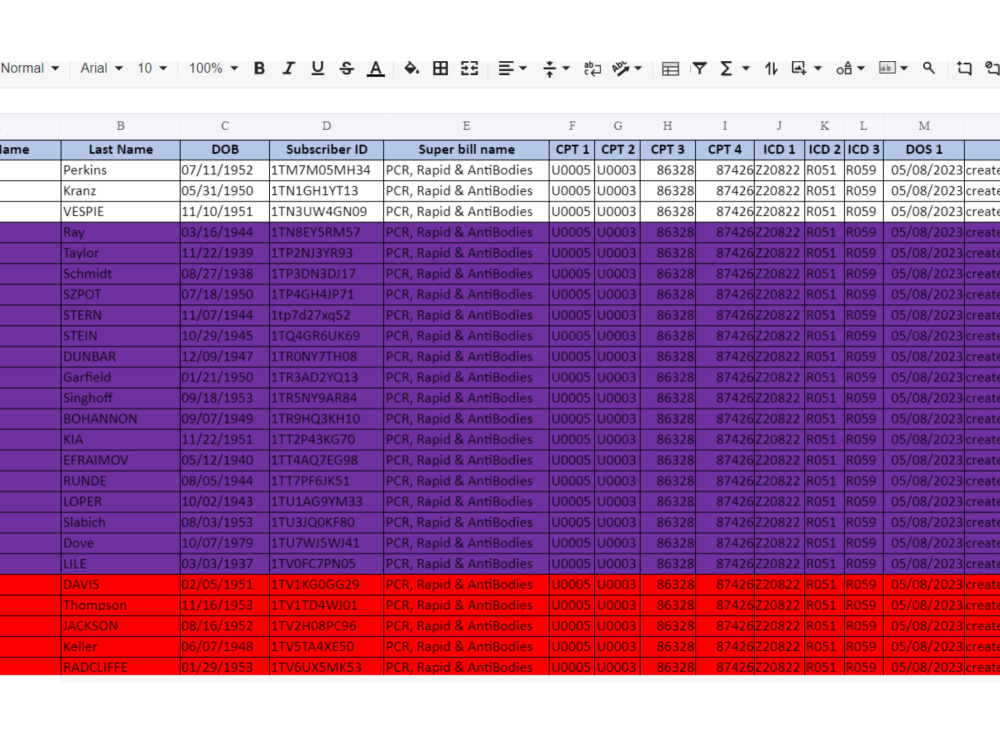Toggle strikethrough formatting
Viewport: 1000px width, 750px height.
(x=346, y=68)
